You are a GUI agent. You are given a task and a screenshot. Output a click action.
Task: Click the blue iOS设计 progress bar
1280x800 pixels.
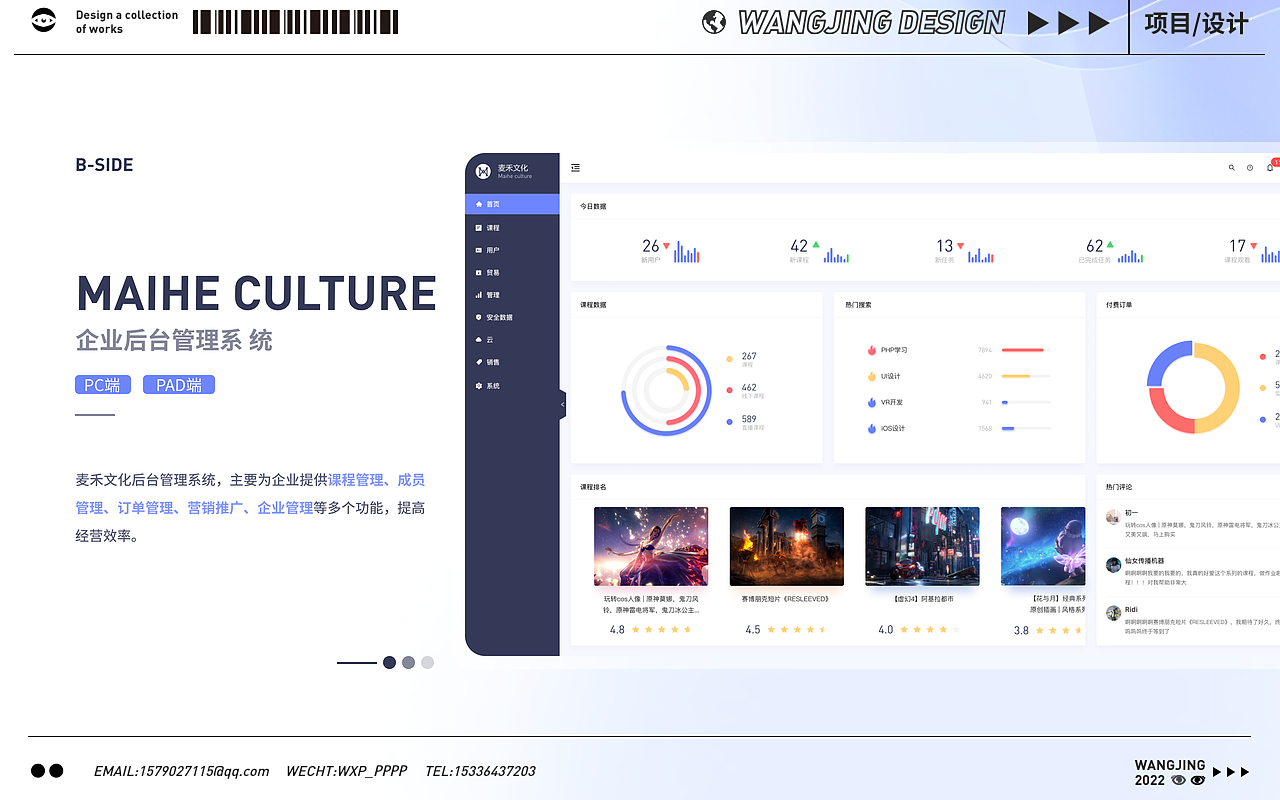[1008, 428]
